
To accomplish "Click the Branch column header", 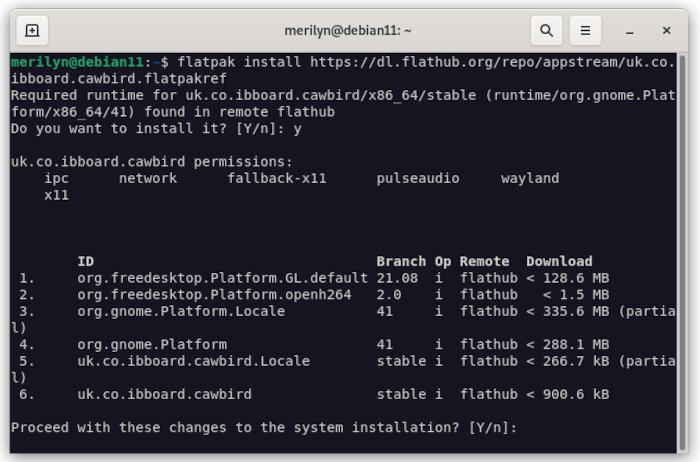I will pos(401,261).
